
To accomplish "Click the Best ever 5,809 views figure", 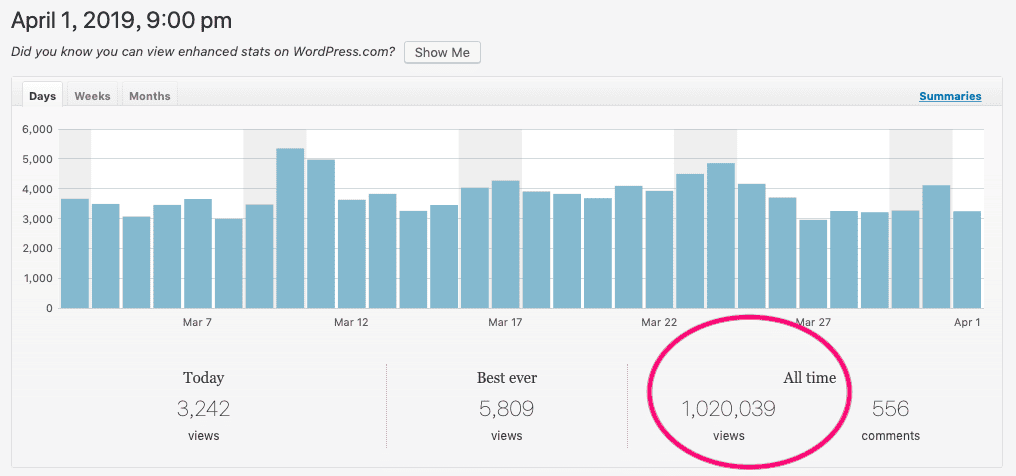I will 507,409.
